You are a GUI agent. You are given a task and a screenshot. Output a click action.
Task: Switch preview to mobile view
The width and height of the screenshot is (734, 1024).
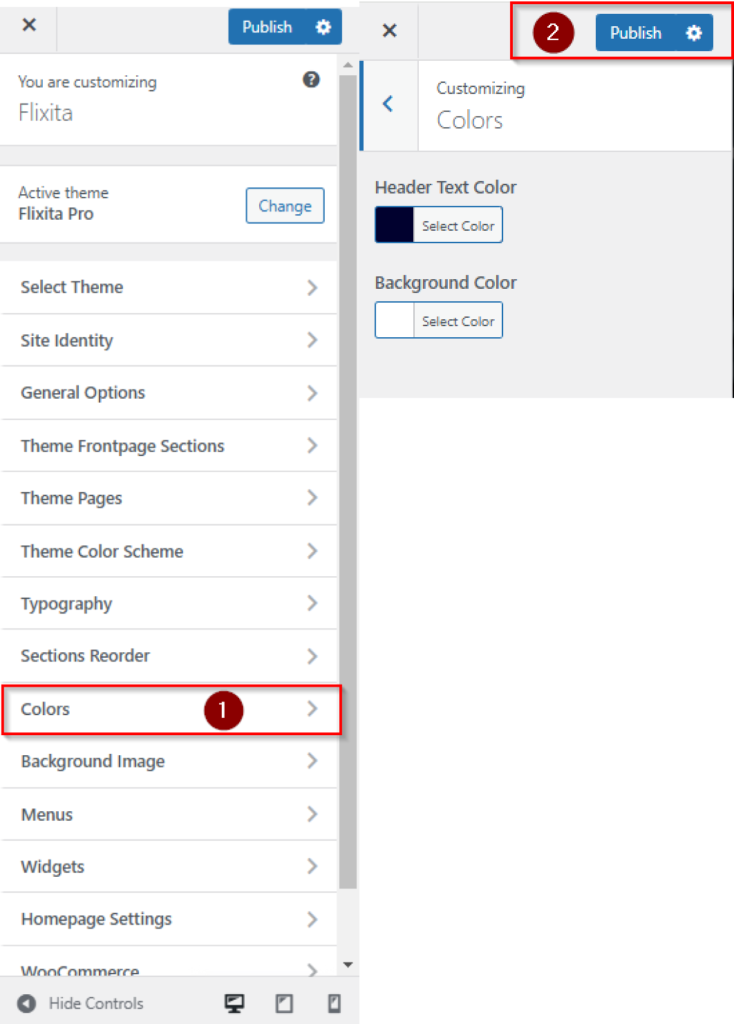pyautogui.click(x=334, y=1003)
